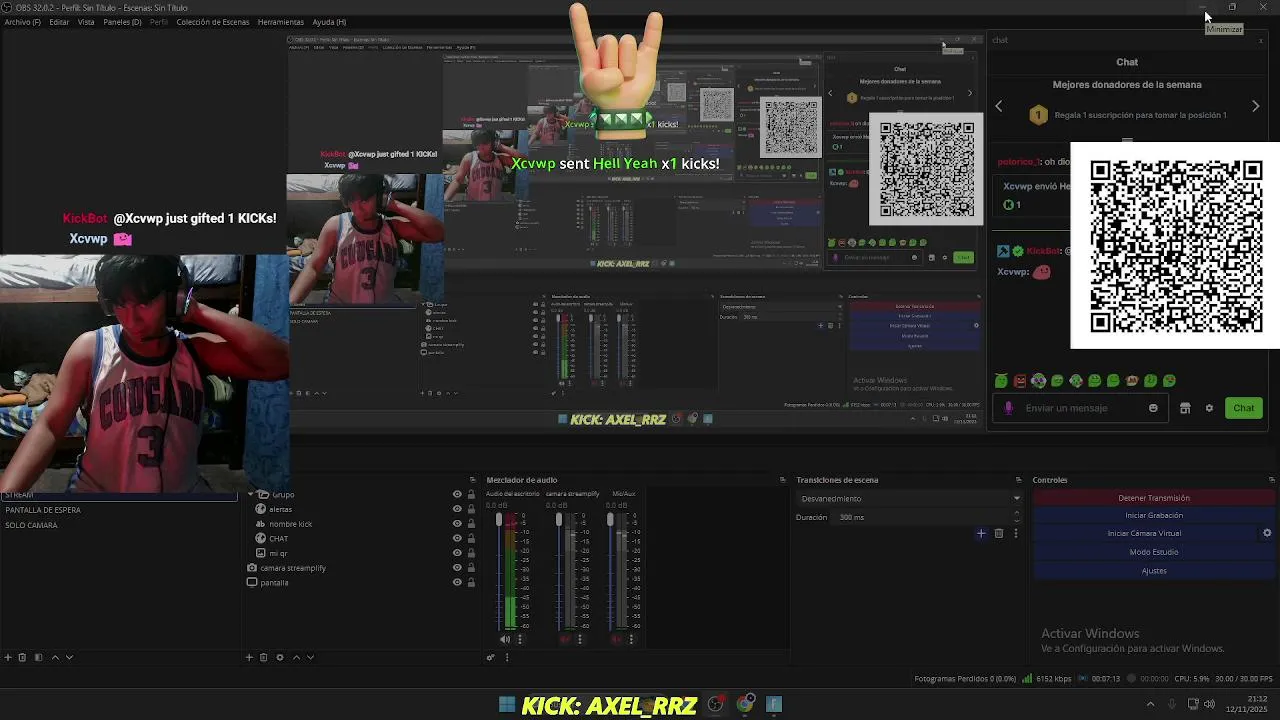The image size is (1280, 720).
Task: Open the Editar menu
Action: (x=59, y=22)
